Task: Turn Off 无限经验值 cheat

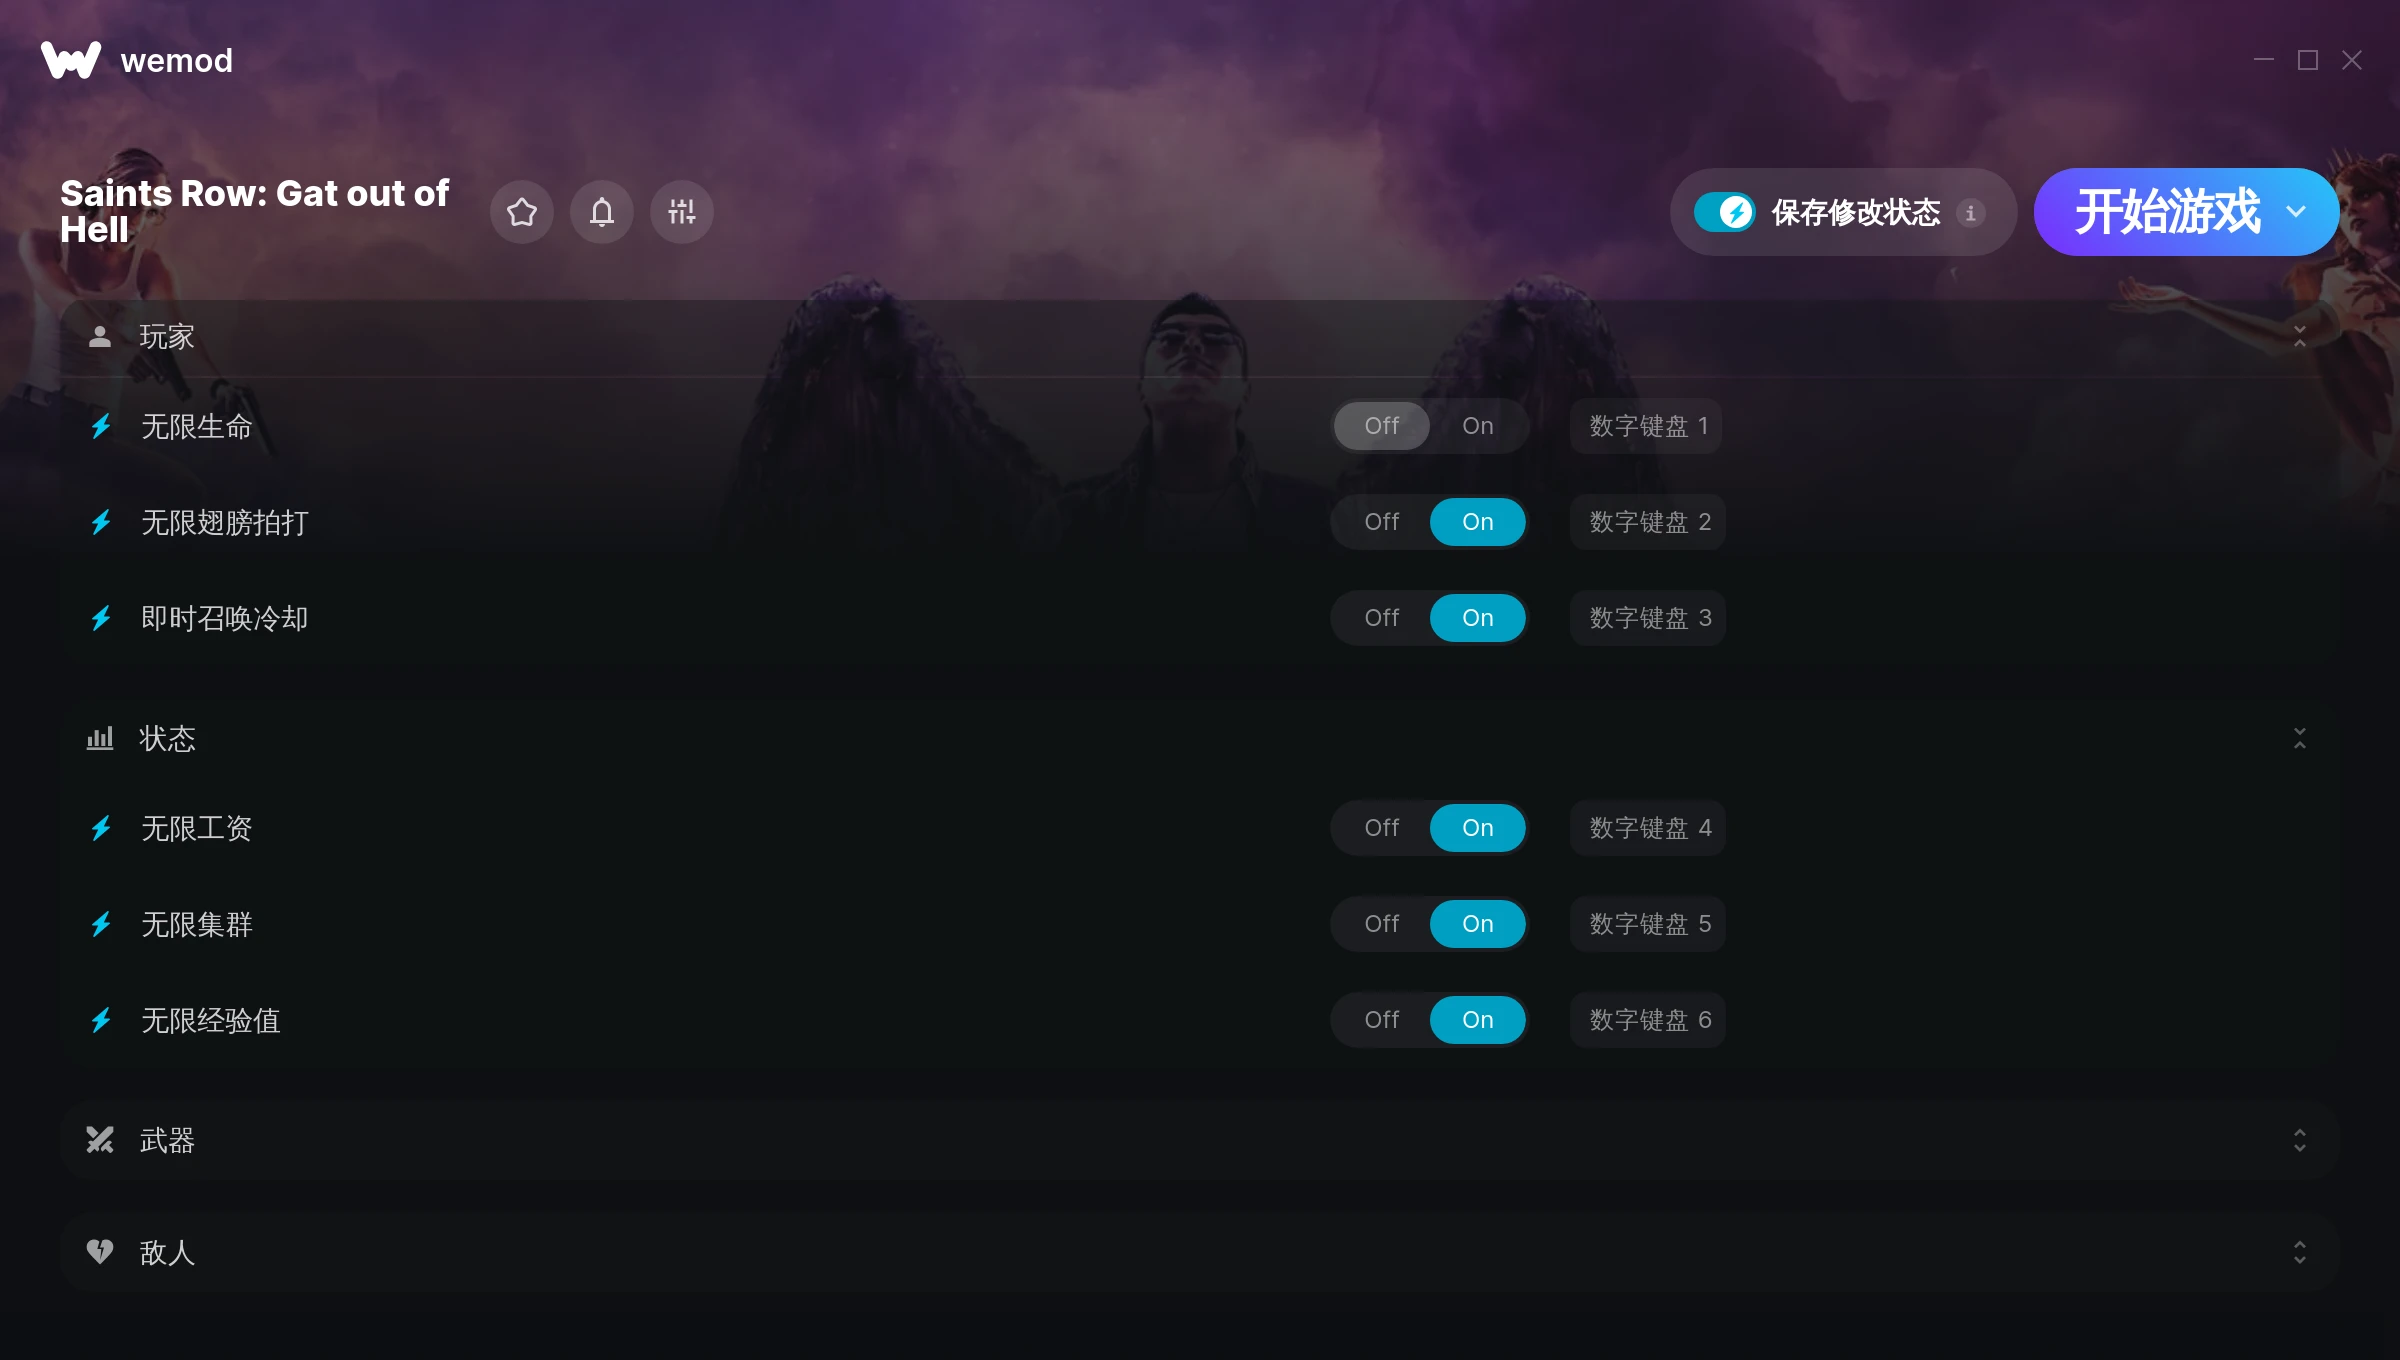Action: coord(1382,1020)
